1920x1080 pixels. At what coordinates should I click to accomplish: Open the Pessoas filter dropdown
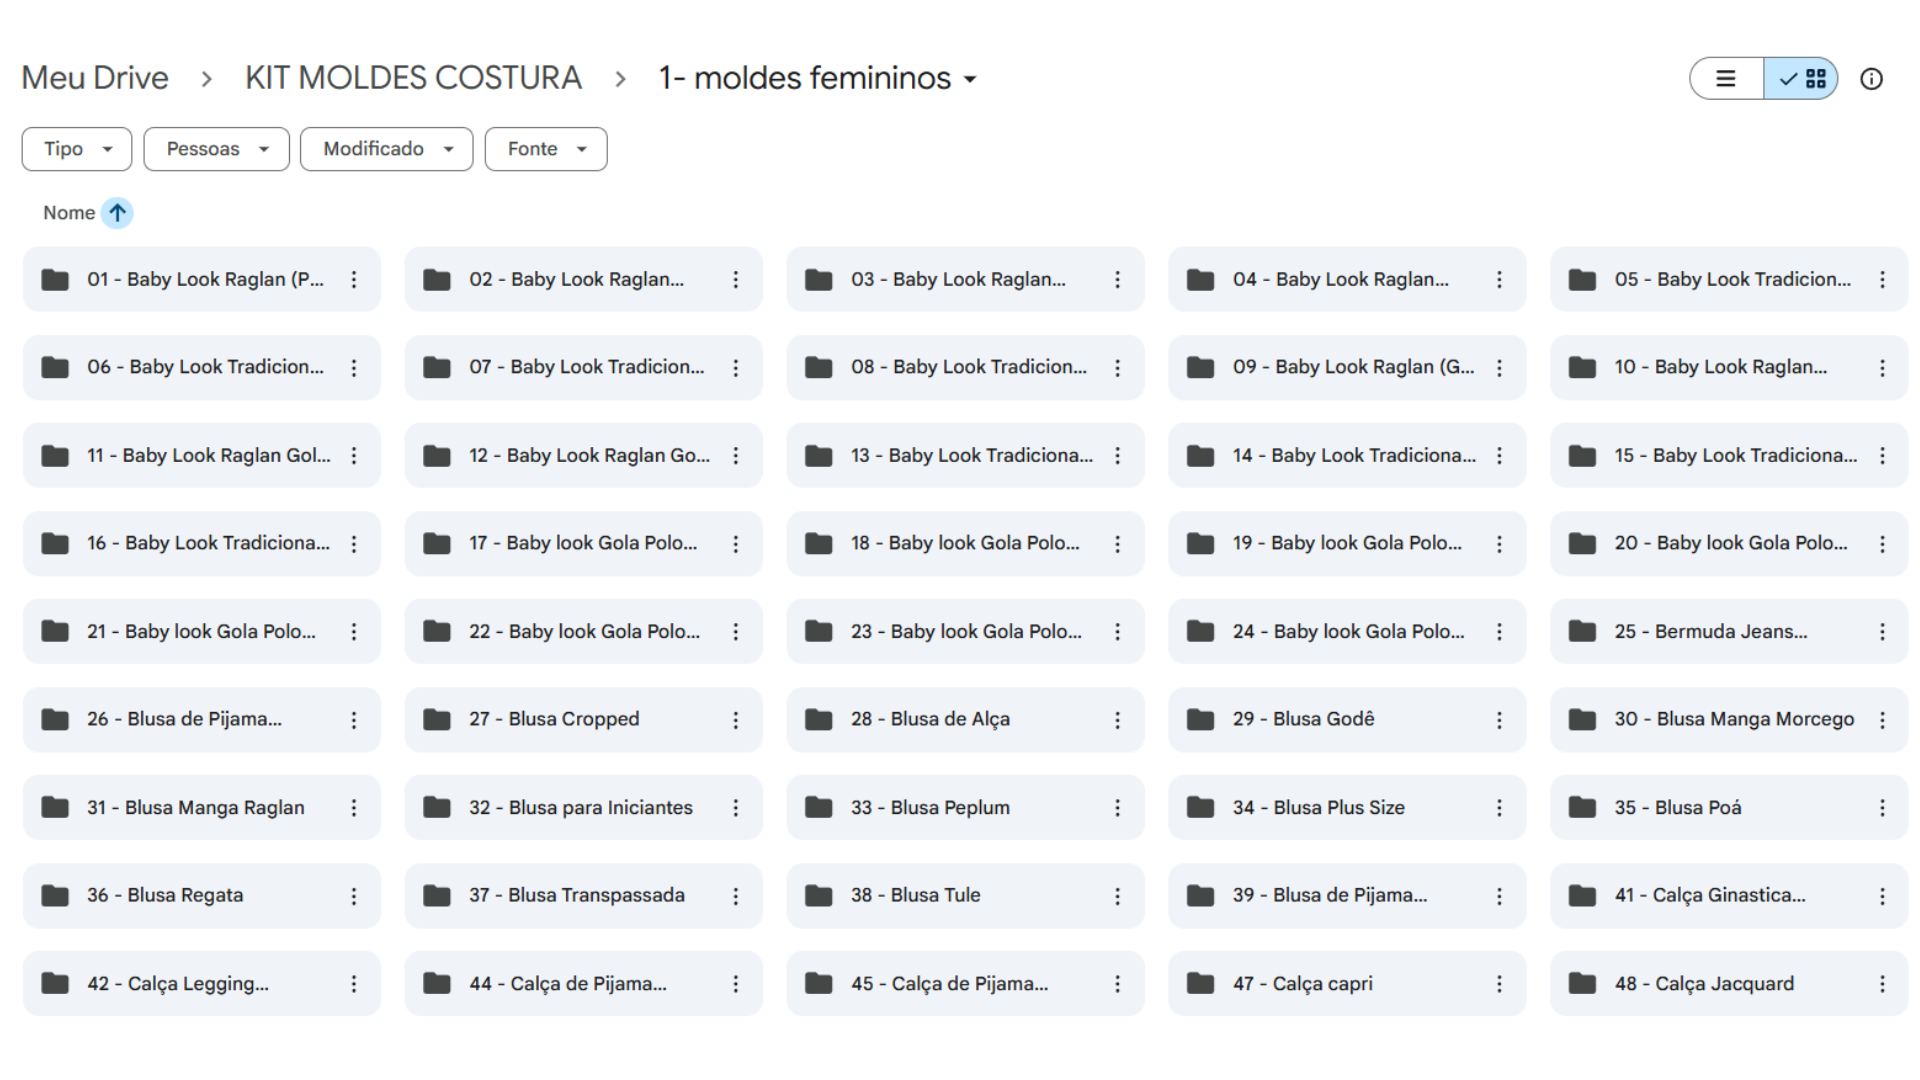(216, 149)
